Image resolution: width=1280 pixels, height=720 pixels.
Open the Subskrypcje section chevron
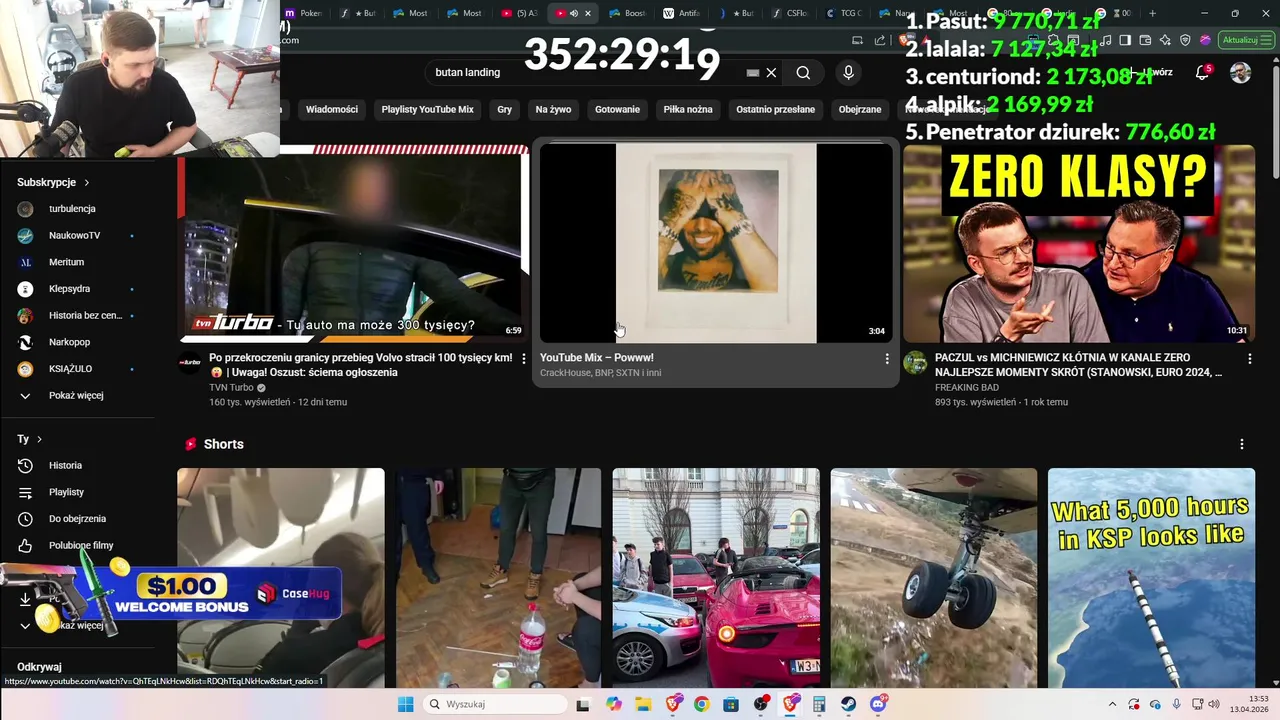87,183
